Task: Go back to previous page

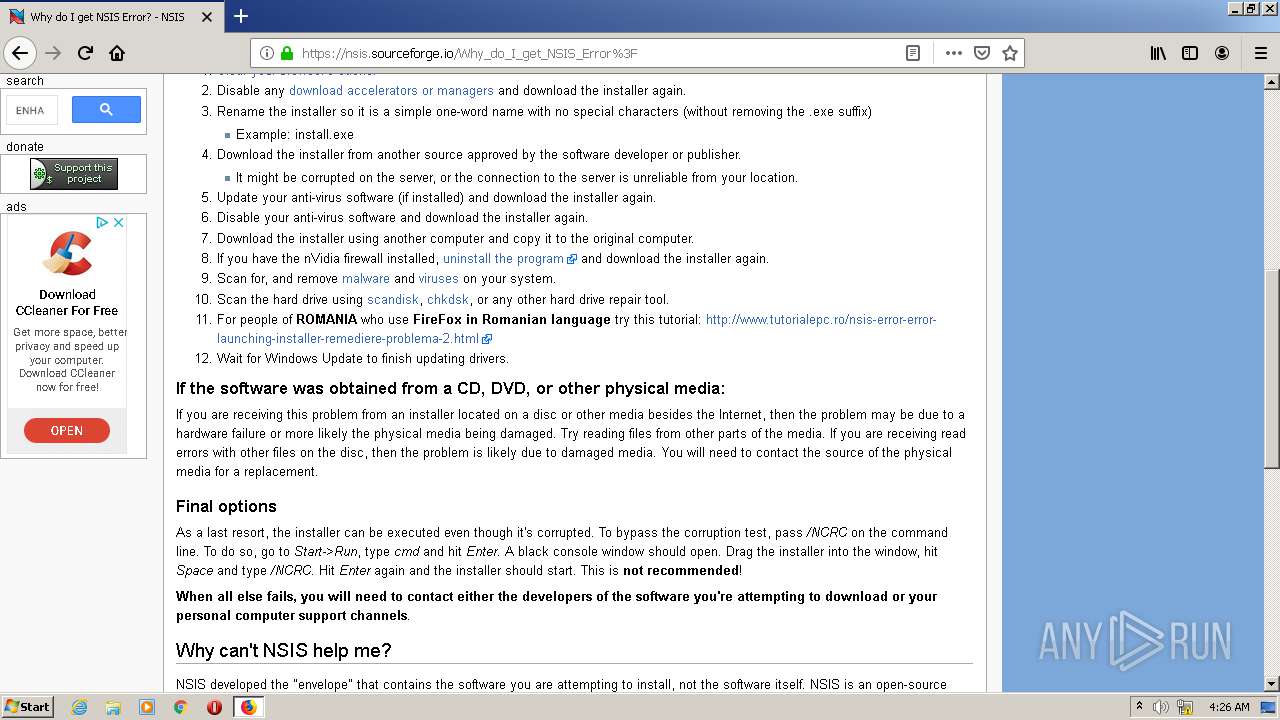Action: tap(20, 53)
